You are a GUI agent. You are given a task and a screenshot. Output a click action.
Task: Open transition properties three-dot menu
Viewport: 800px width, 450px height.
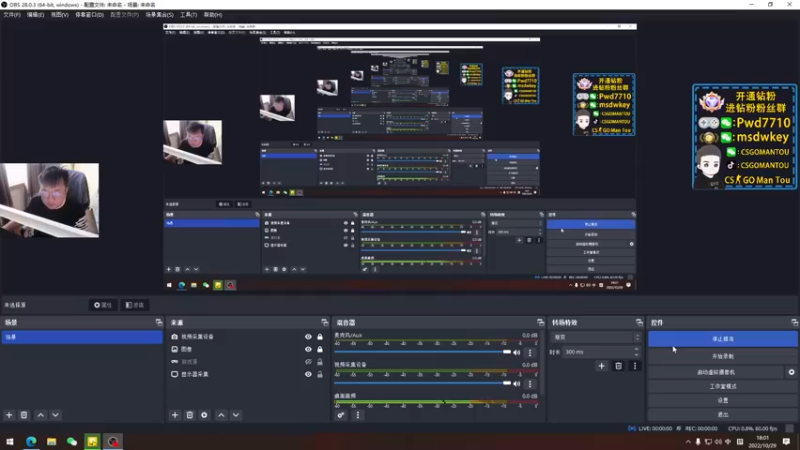pyautogui.click(x=635, y=366)
